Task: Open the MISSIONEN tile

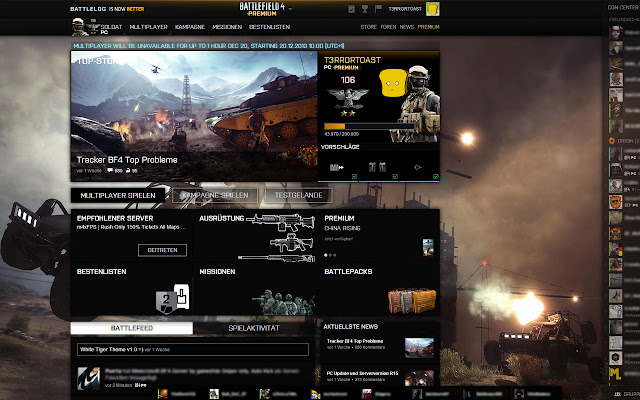Action: 255,290
